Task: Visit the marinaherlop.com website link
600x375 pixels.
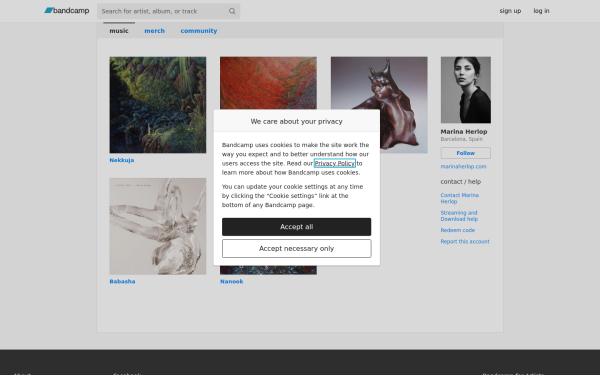Action: click(x=463, y=166)
